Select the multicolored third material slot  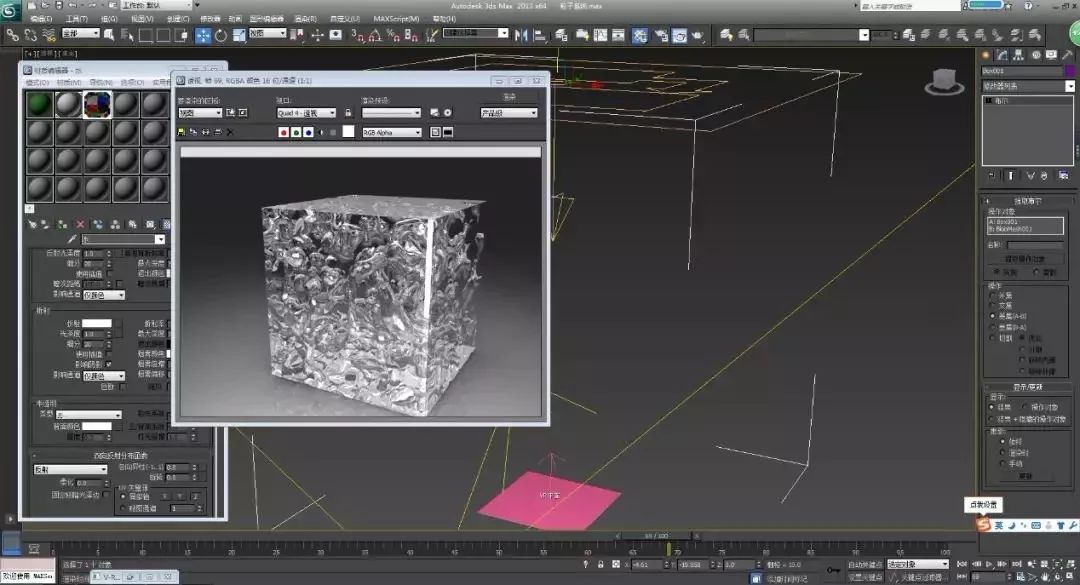pos(97,104)
